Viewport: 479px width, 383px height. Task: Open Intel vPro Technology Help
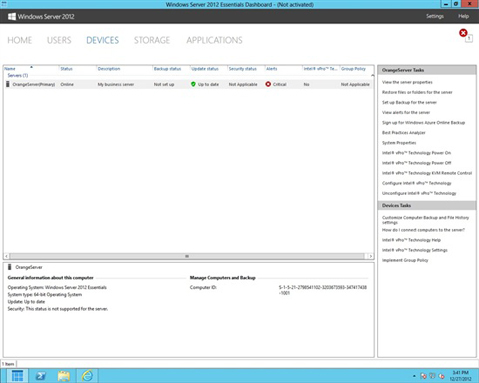pyautogui.click(x=411, y=240)
